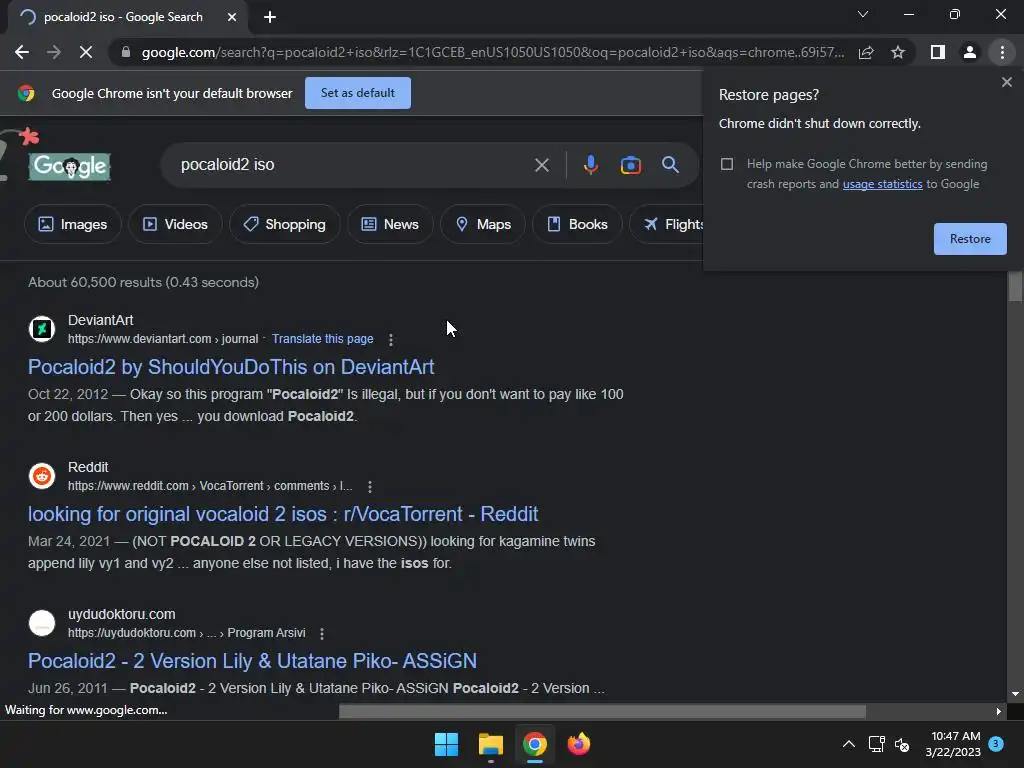Open the Books results filter
Viewport: 1024px width, 768px height.
click(577, 224)
